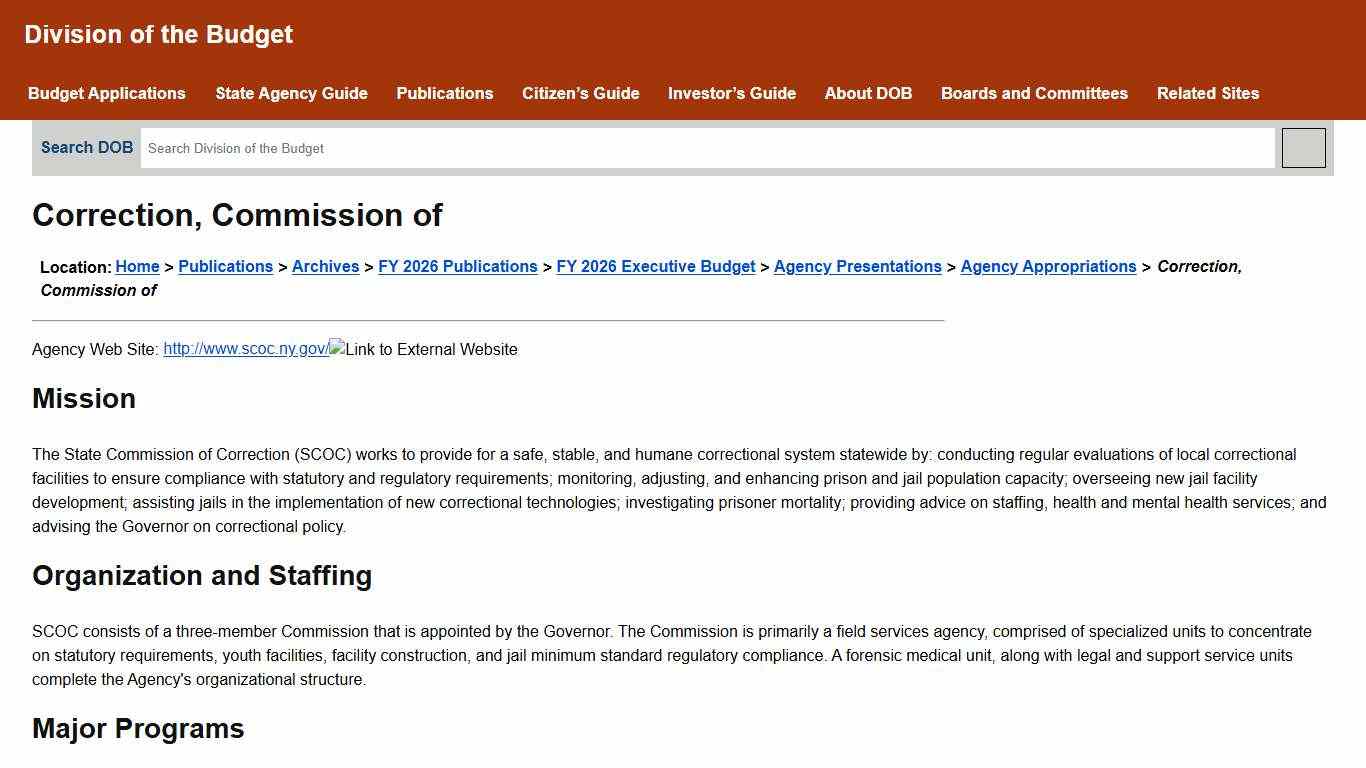The height and width of the screenshot is (768, 1366).
Task: Open the State Agency Guide menu
Action: pyautogui.click(x=291, y=93)
